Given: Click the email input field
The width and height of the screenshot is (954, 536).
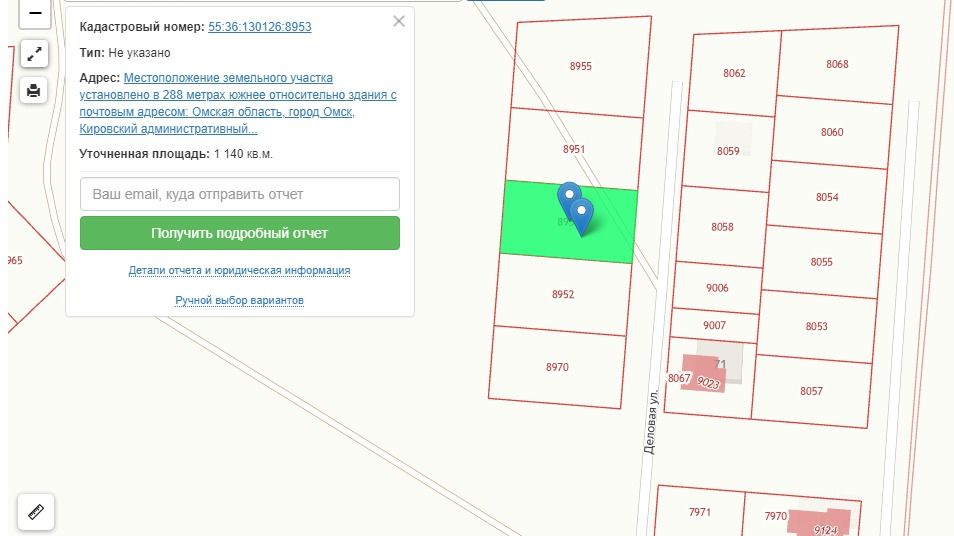Looking at the screenshot, I should coord(239,194).
